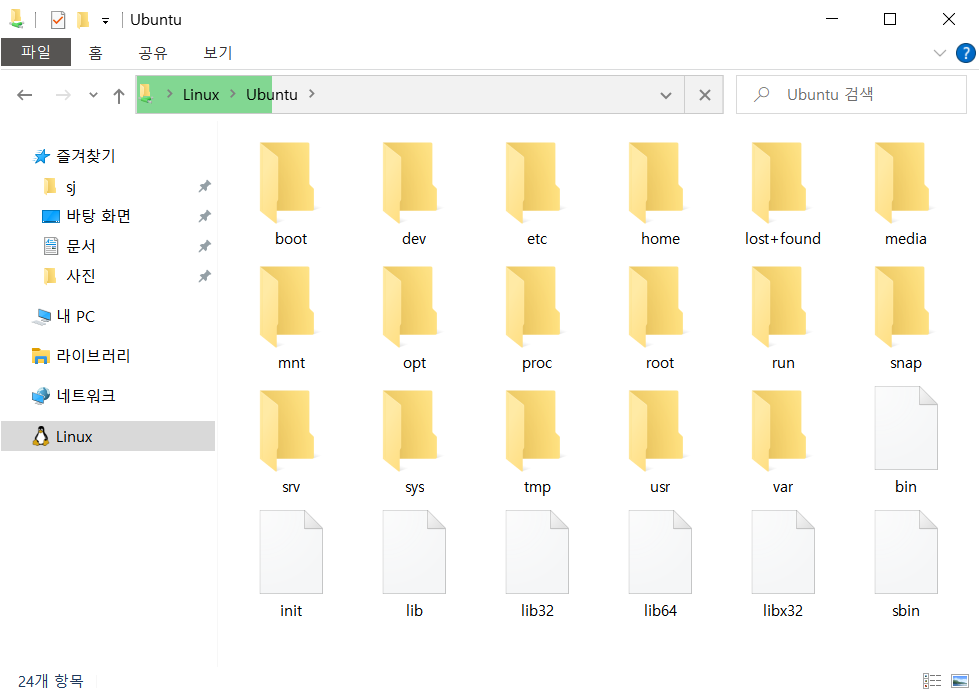Open the recent locations dropdown arrow

(93, 95)
